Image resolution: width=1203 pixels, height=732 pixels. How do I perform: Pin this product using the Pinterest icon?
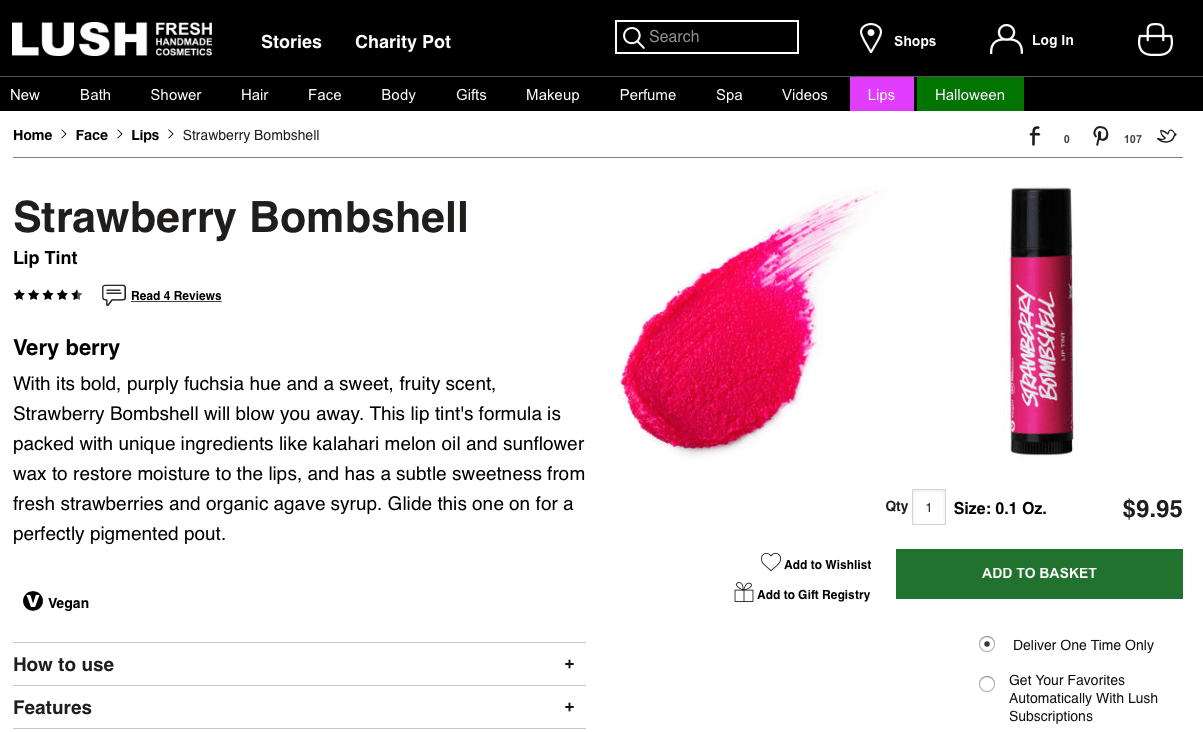pos(1100,135)
